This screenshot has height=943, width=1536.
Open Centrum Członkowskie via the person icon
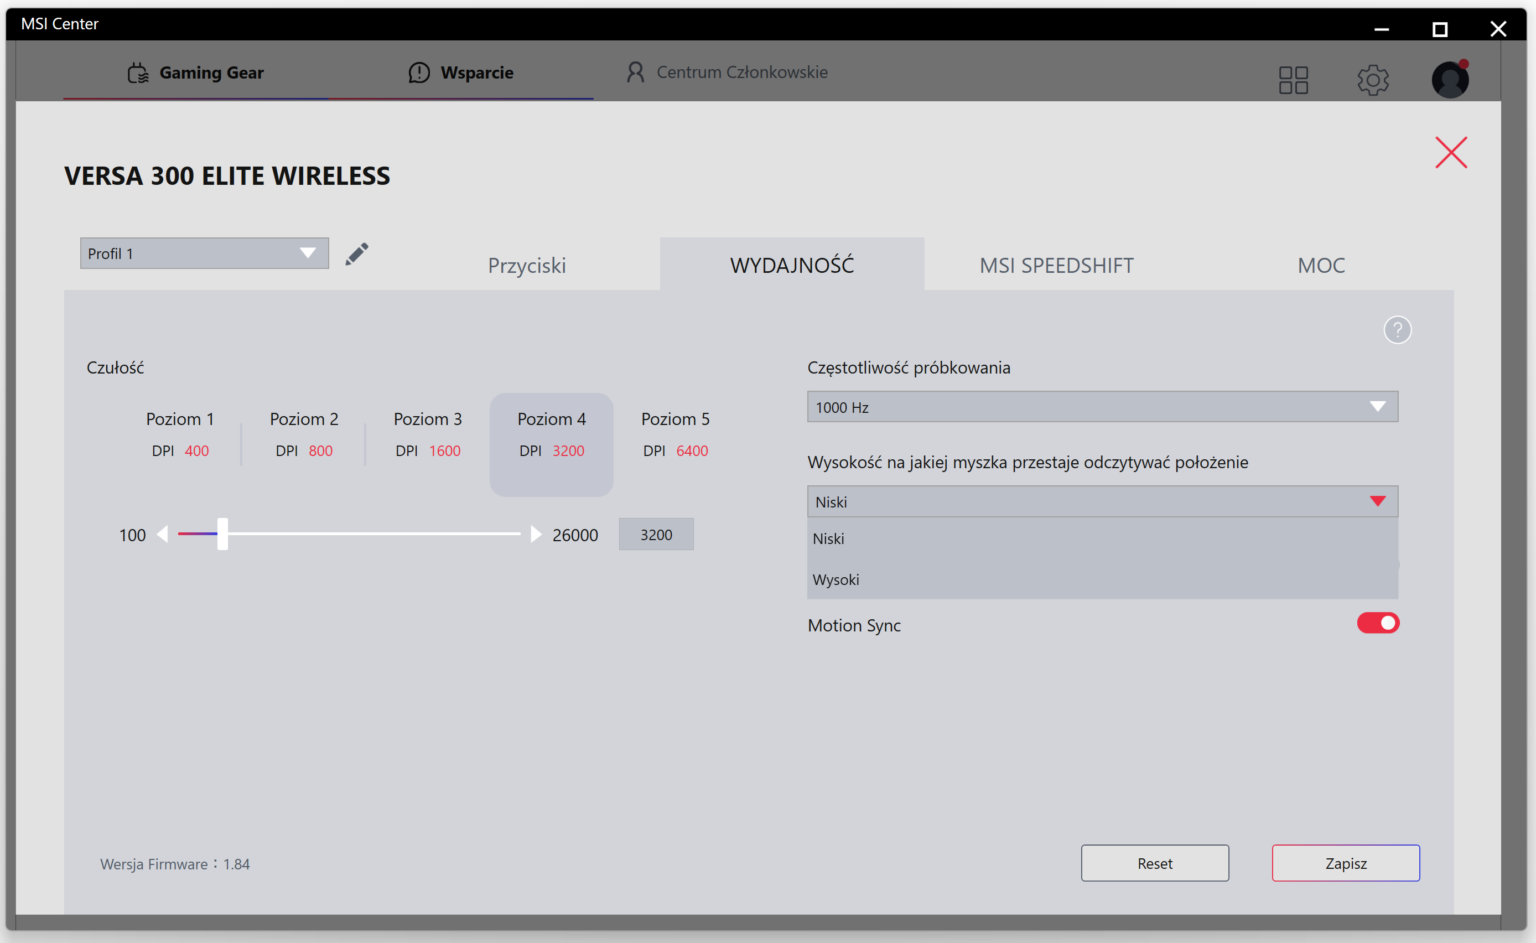635,71
